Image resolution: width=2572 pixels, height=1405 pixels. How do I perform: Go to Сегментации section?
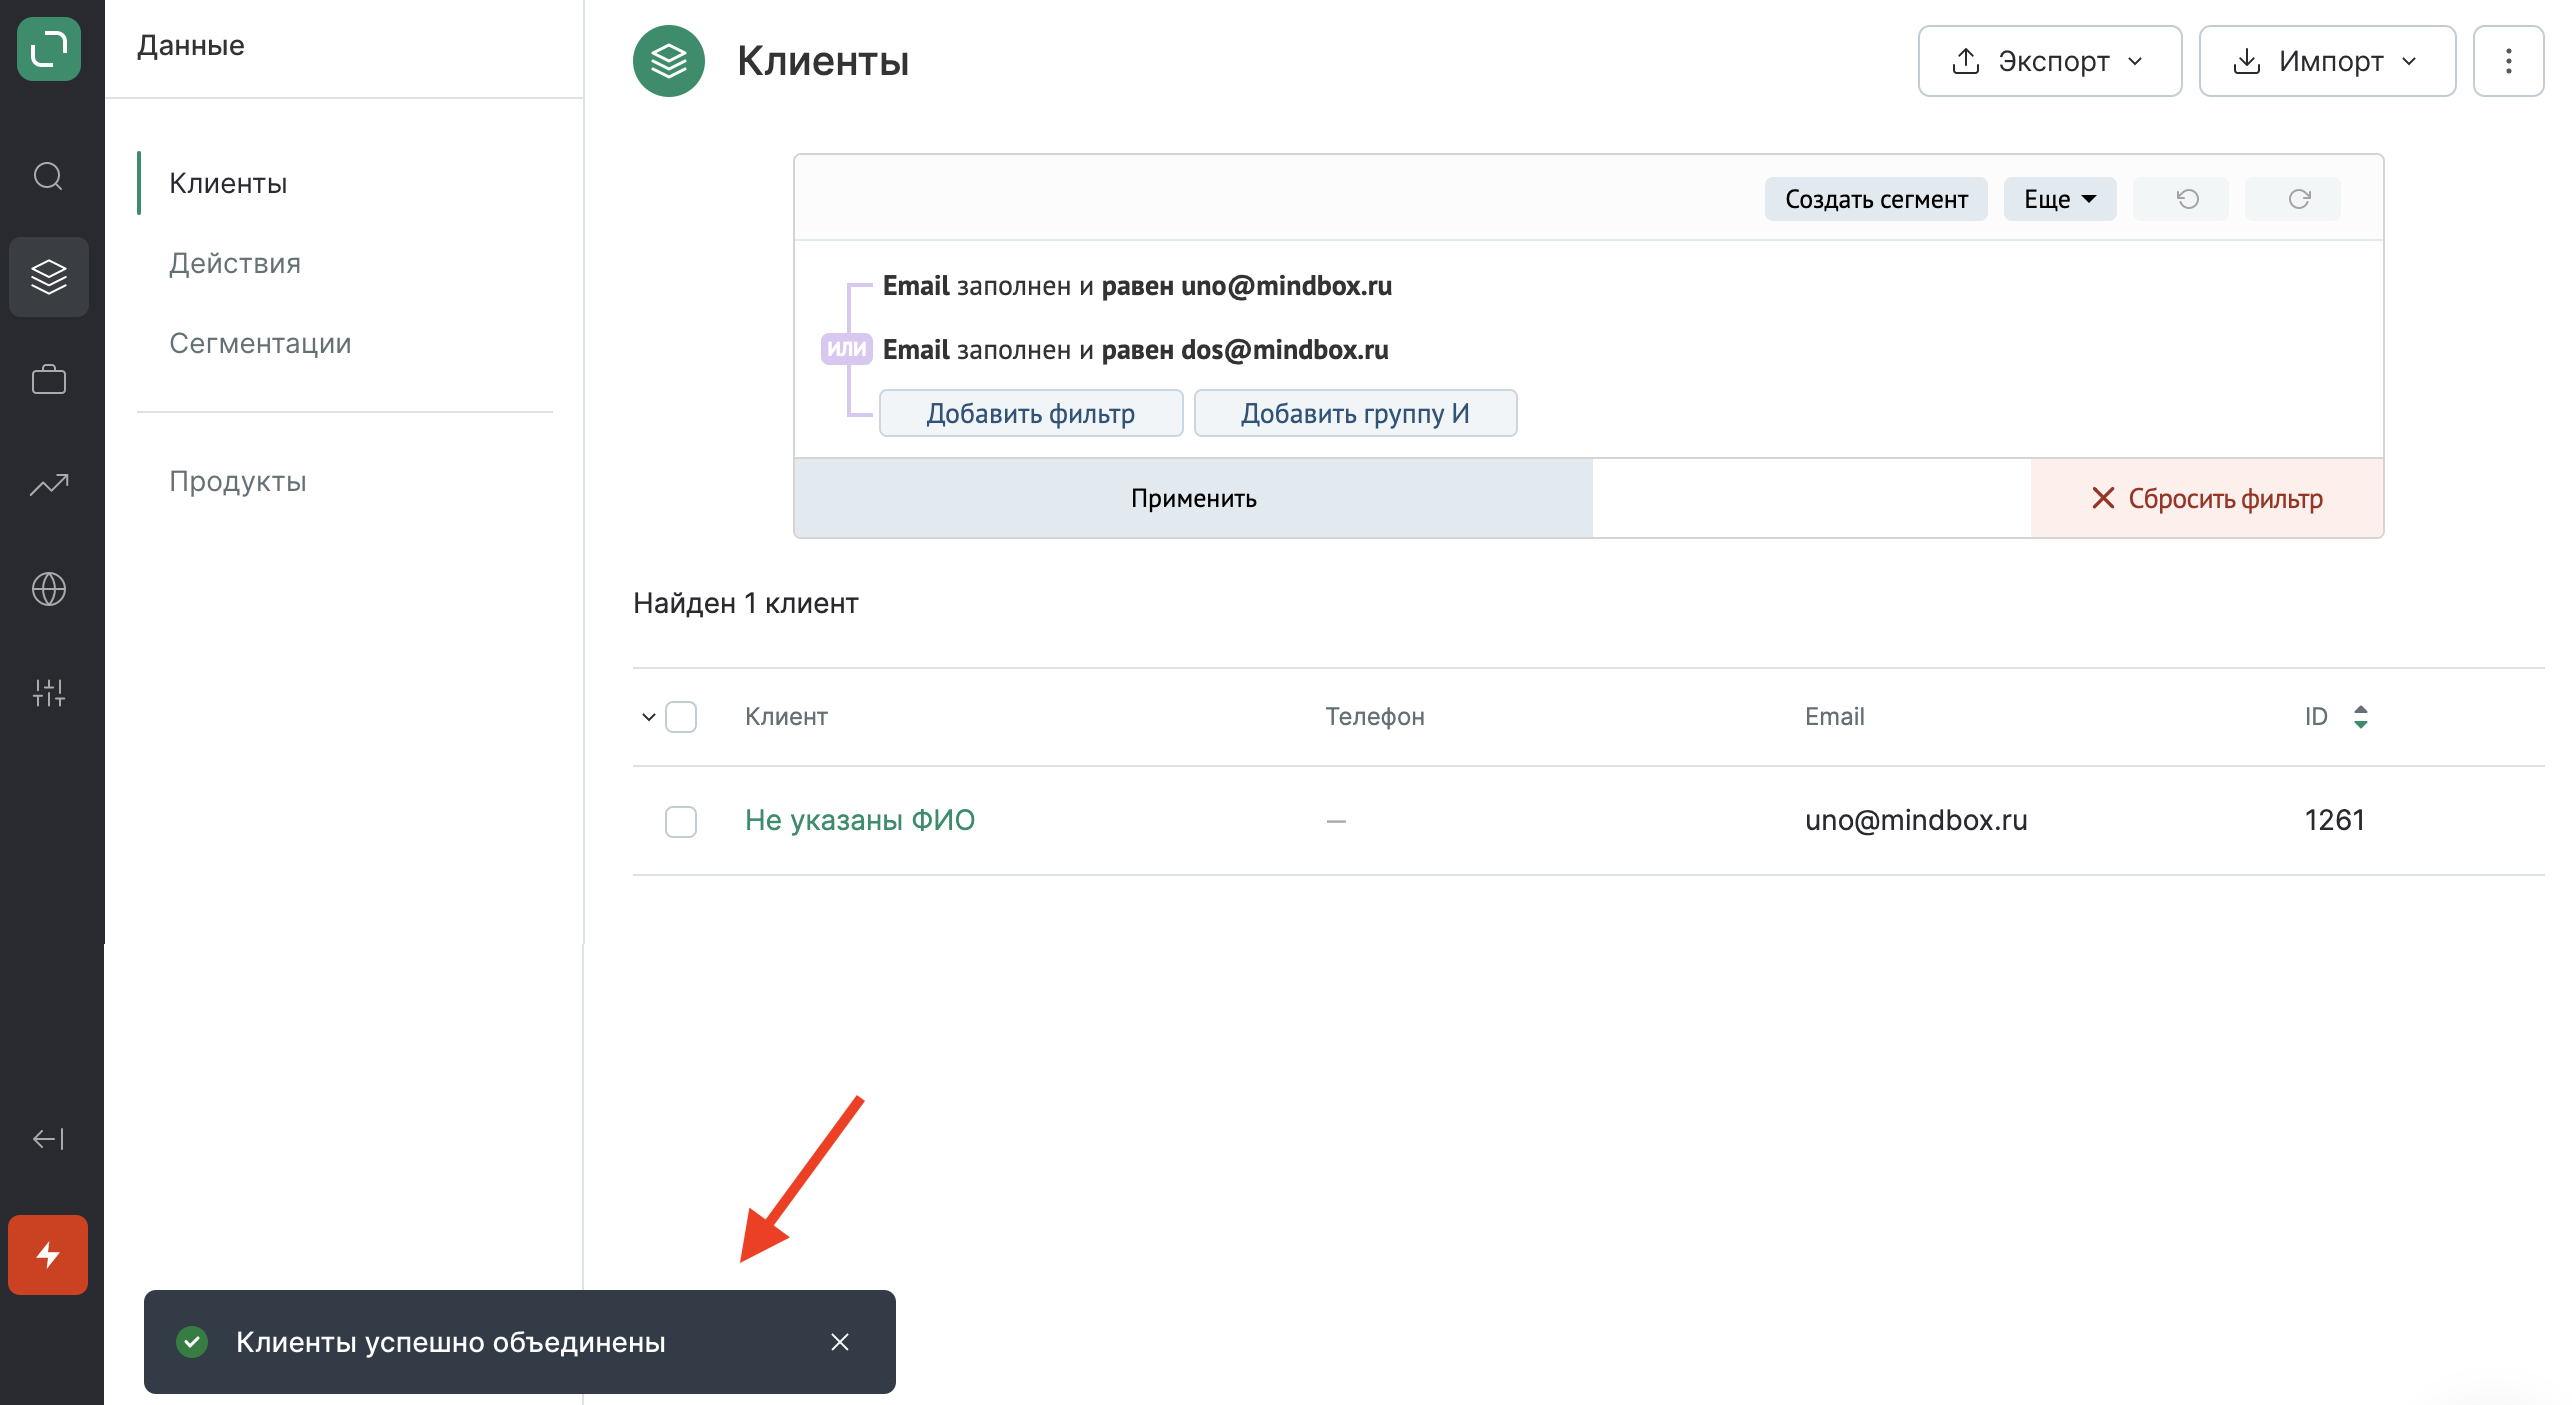tap(260, 343)
